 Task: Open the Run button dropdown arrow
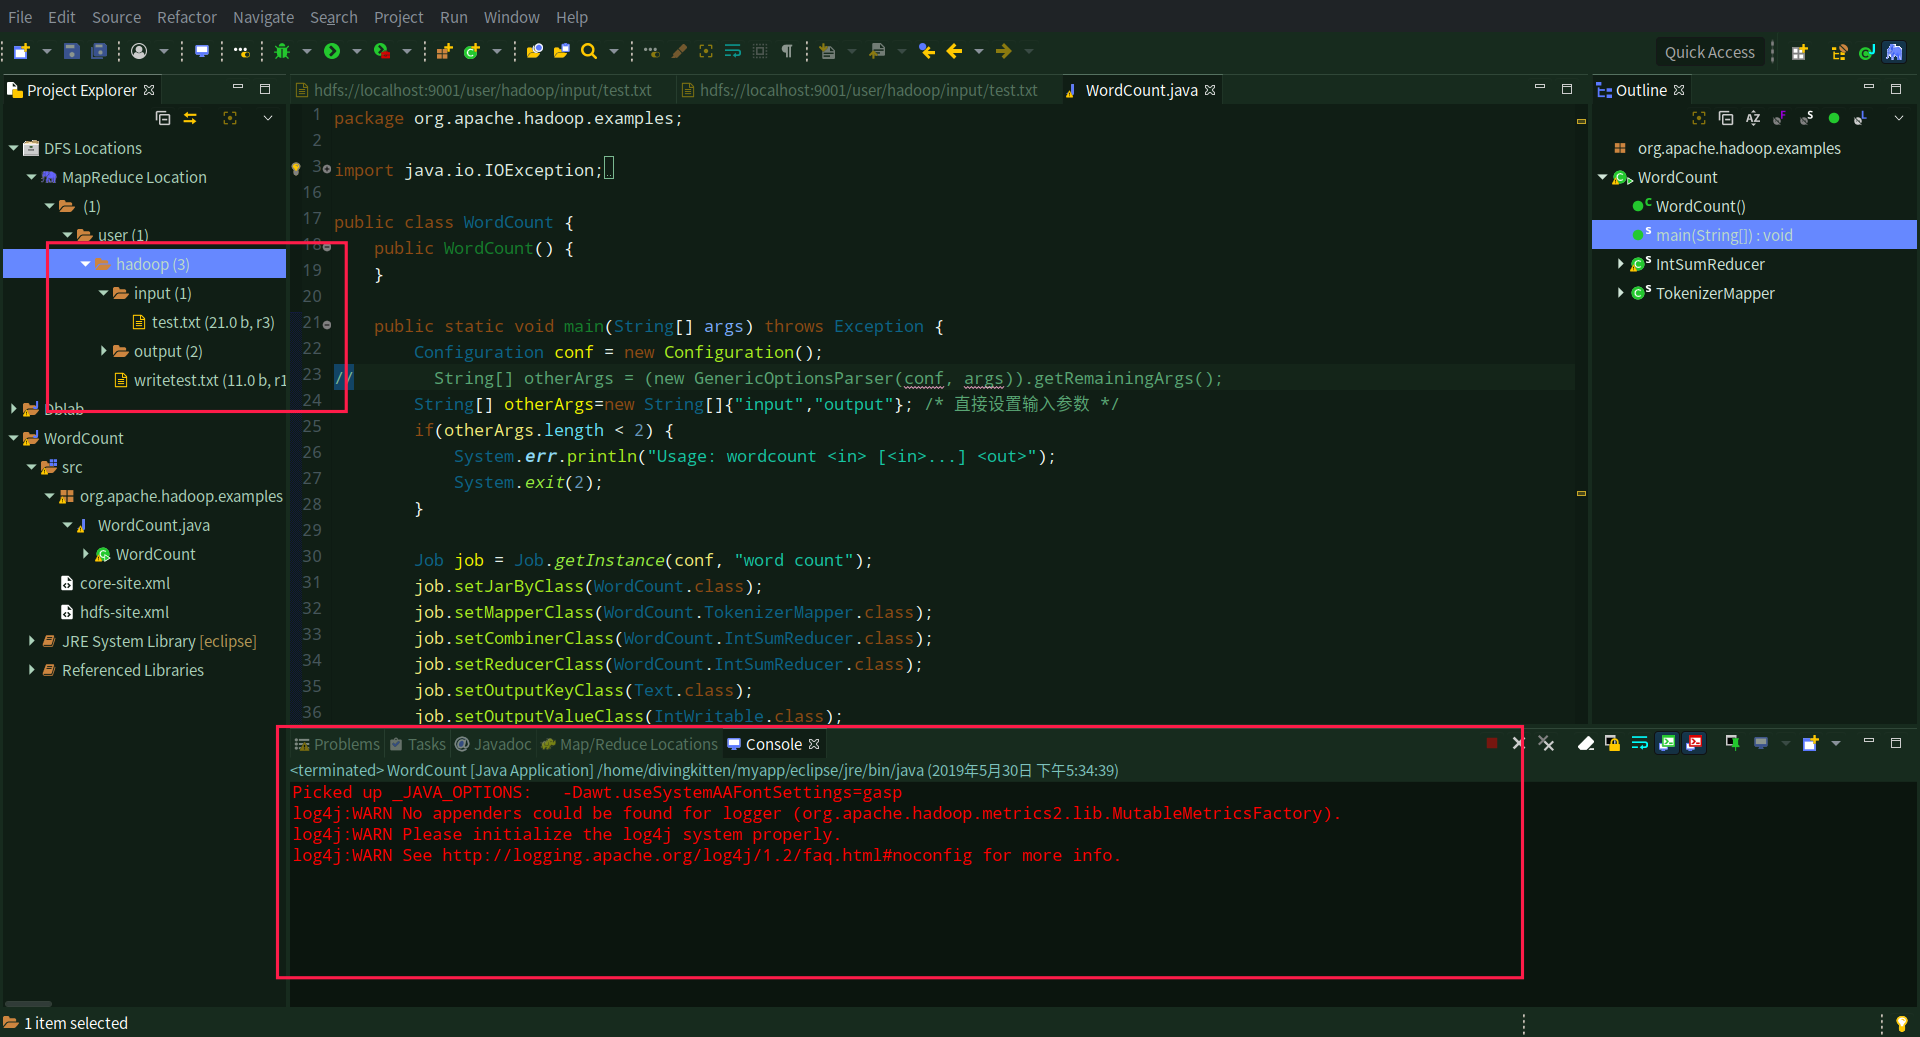point(357,51)
